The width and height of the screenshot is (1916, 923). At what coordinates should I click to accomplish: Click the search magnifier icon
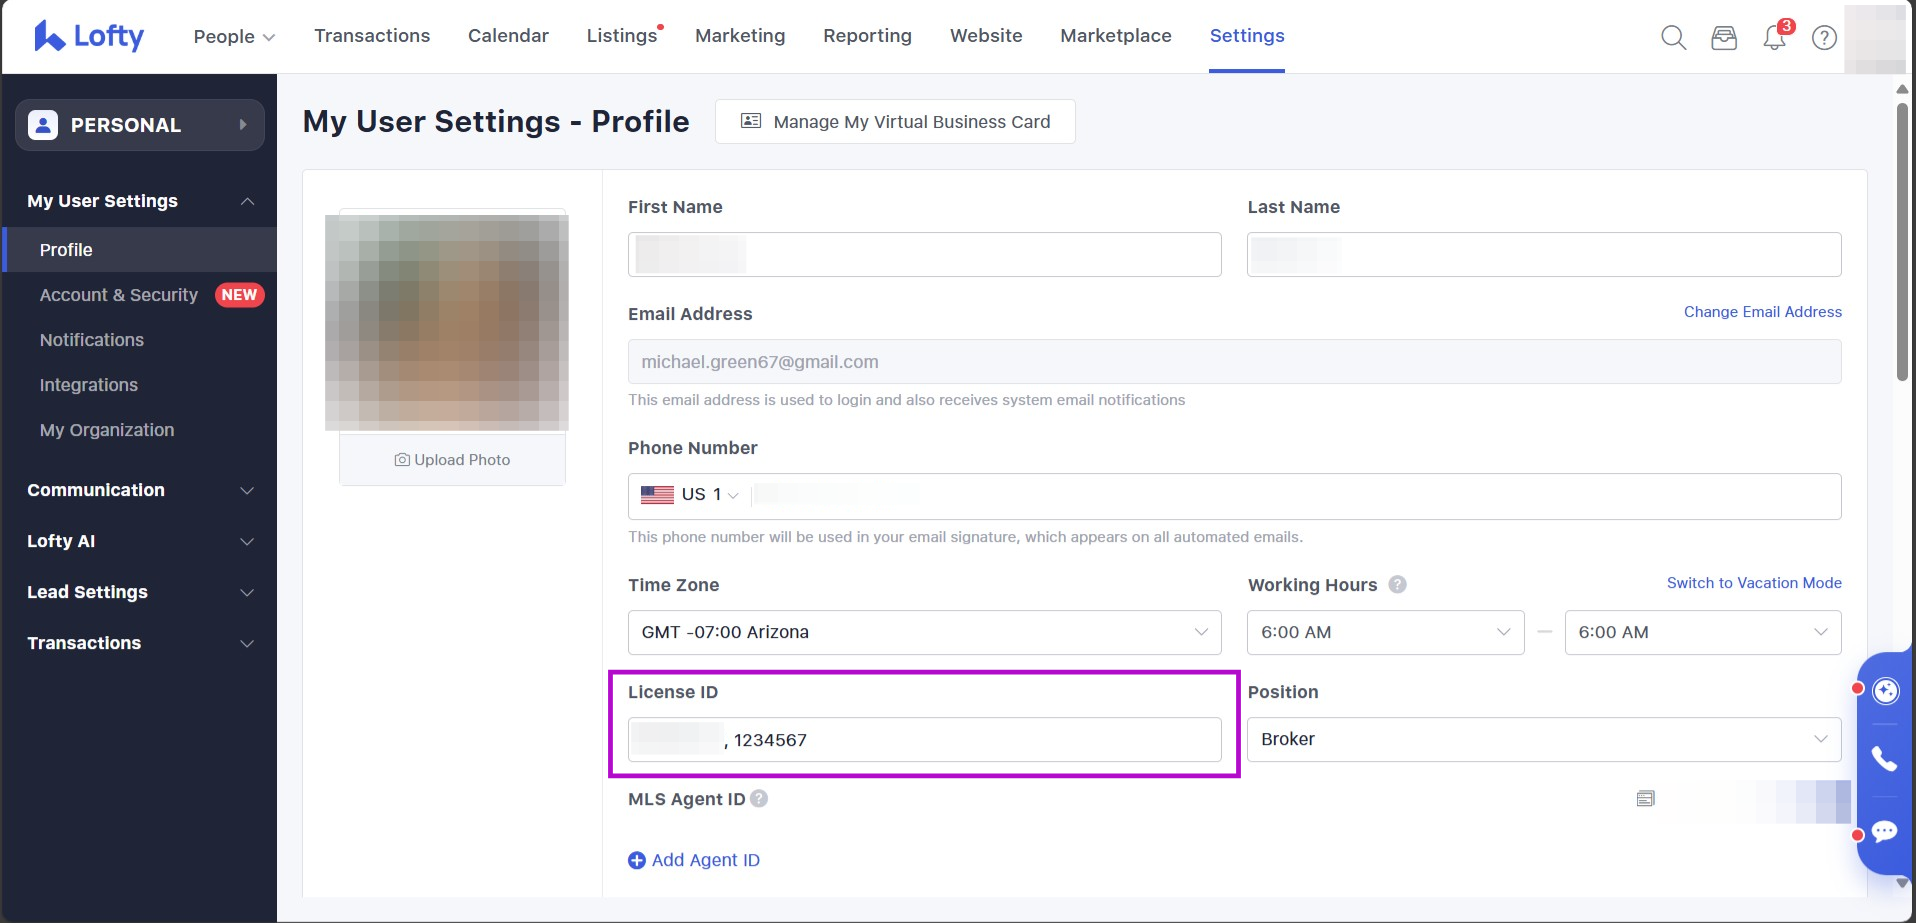point(1673,38)
